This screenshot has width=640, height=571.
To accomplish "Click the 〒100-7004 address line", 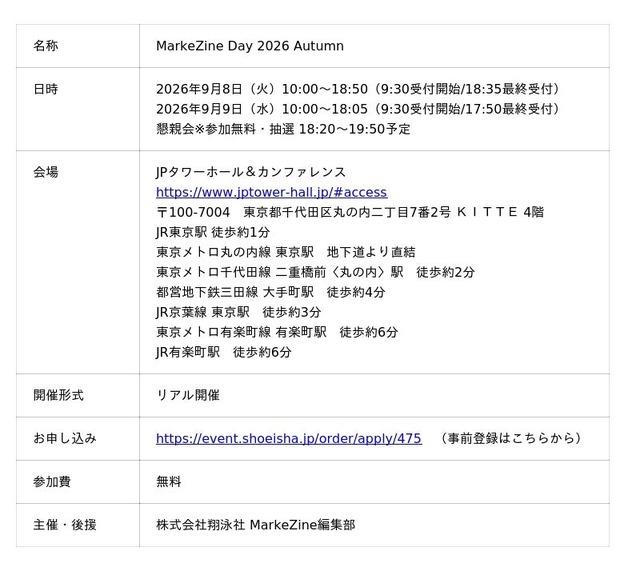I will (x=350, y=212).
